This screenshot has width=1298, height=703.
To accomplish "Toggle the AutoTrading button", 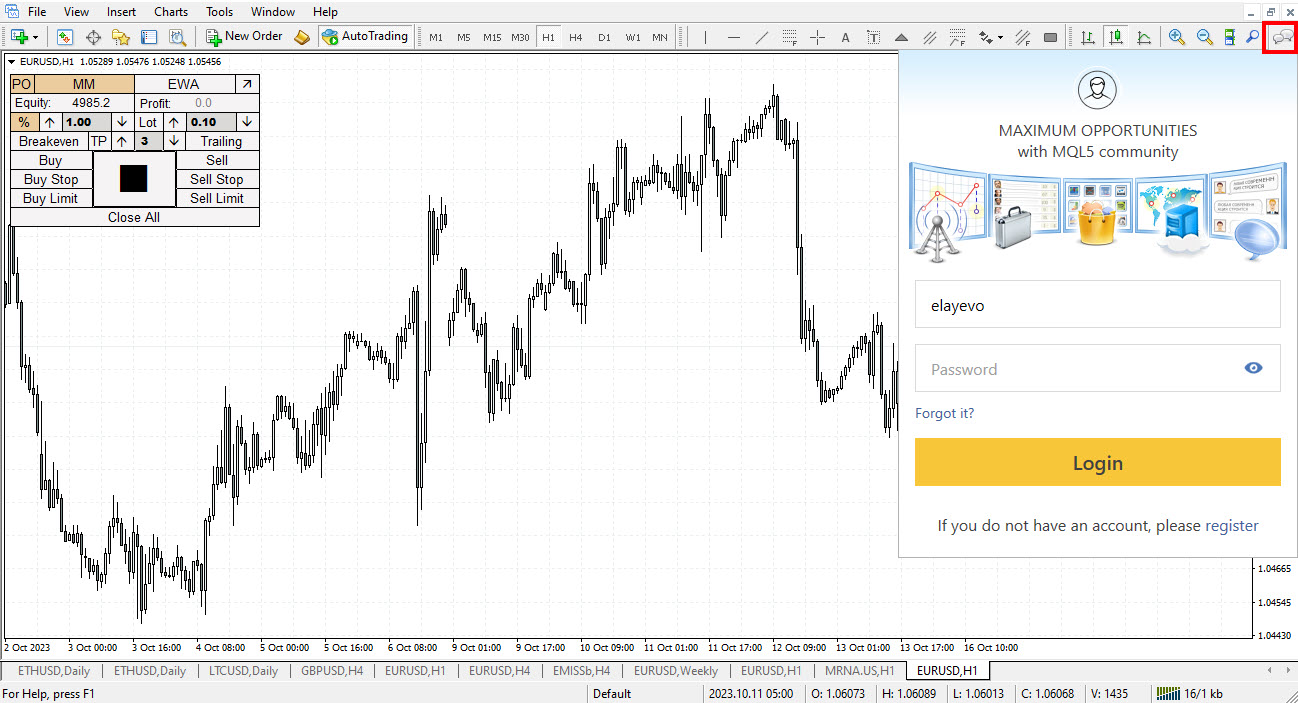I will (x=364, y=36).
